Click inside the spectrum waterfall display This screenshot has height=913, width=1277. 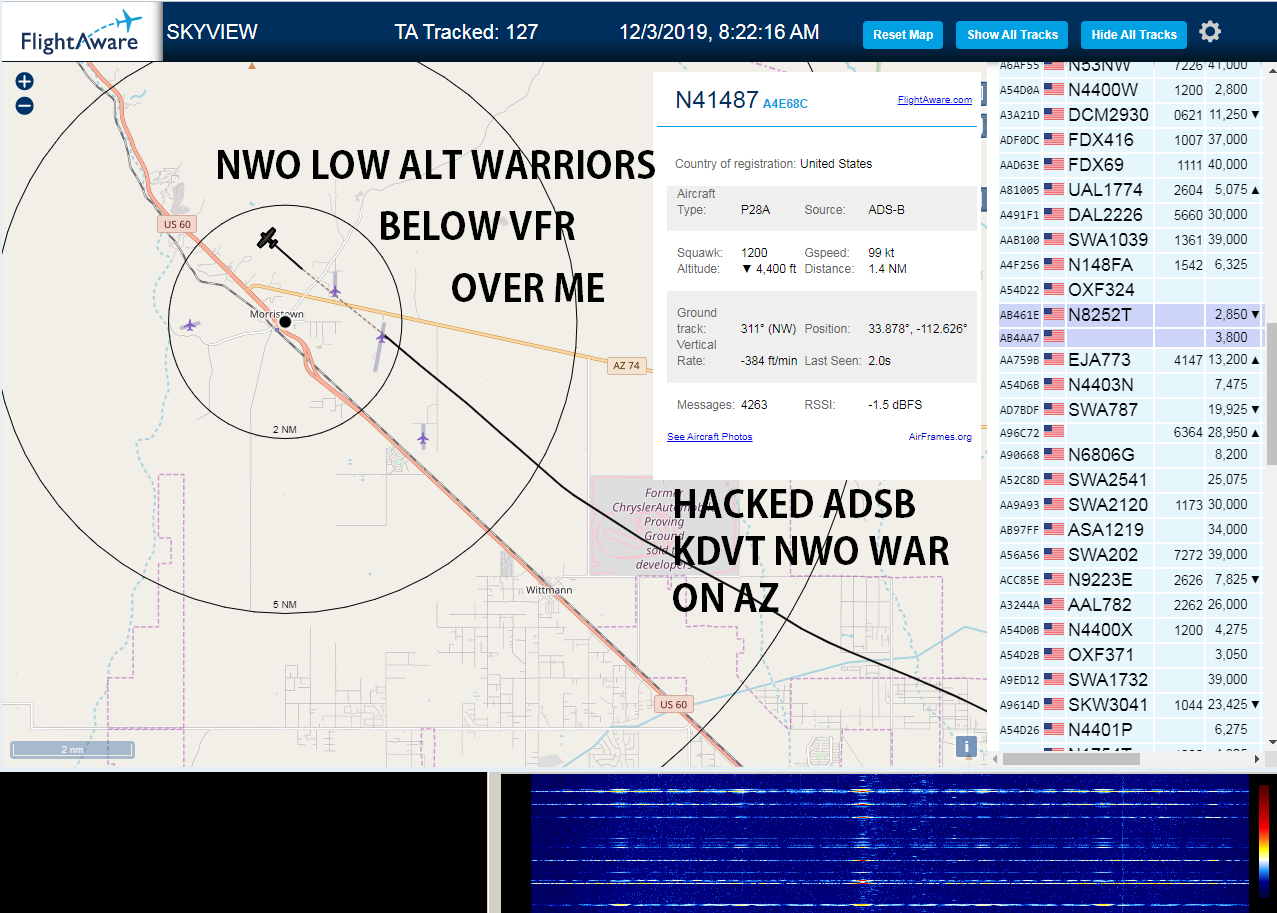click(x=890, y=843)
